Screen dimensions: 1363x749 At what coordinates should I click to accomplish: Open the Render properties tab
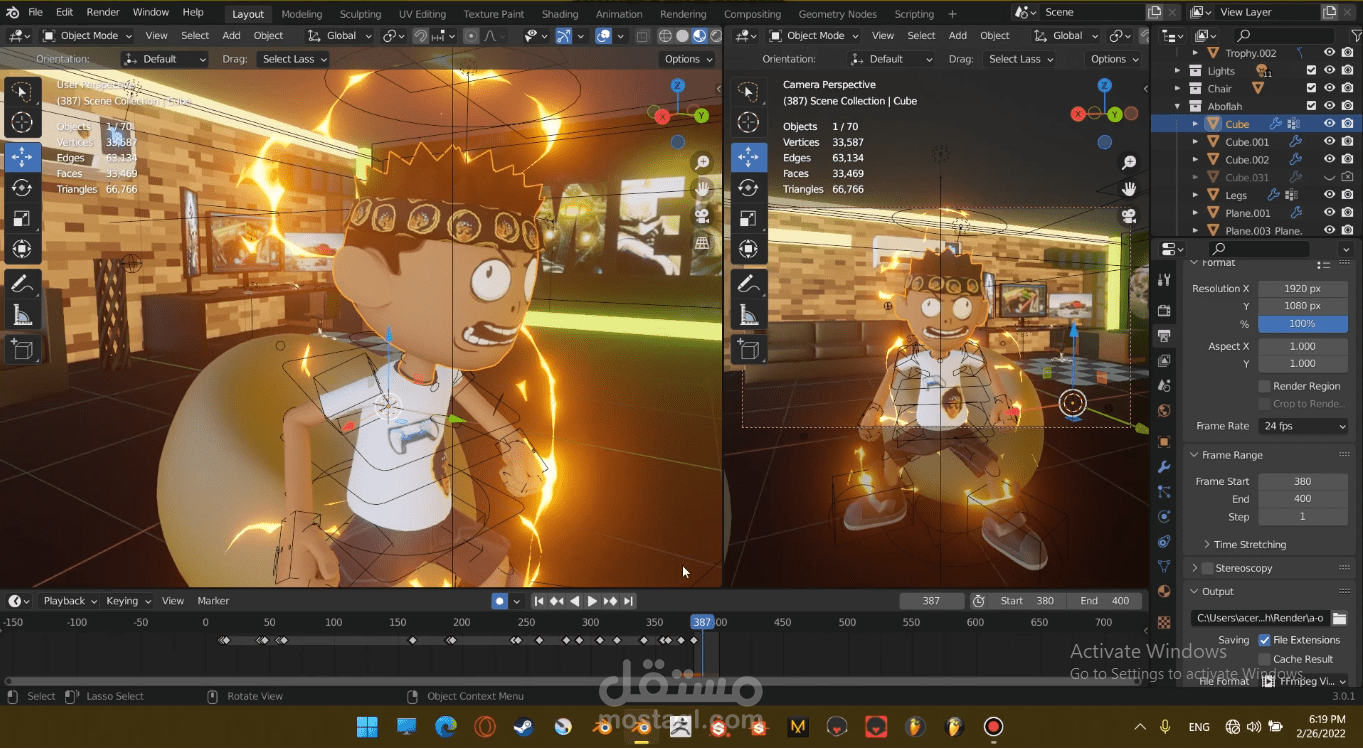coord(1164,311)
